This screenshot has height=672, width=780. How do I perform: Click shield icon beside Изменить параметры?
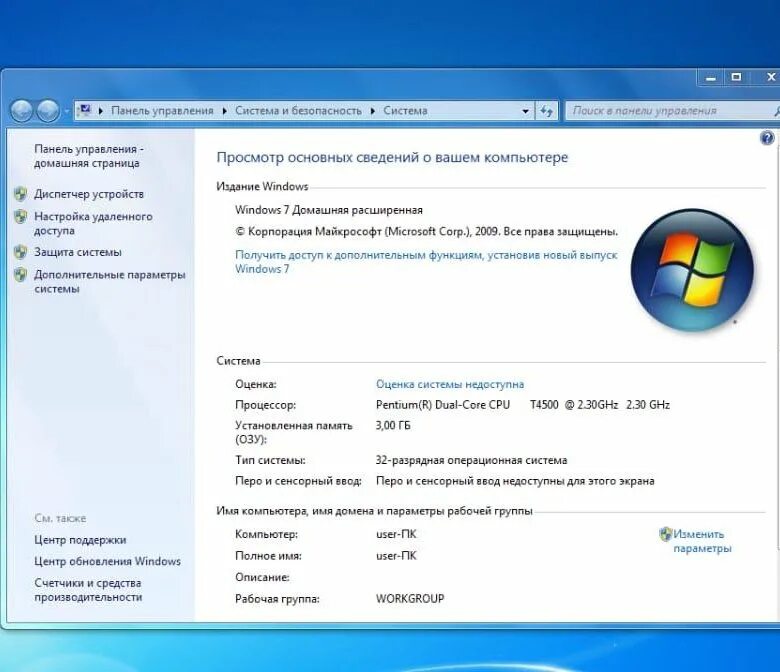tap(665, 534)
